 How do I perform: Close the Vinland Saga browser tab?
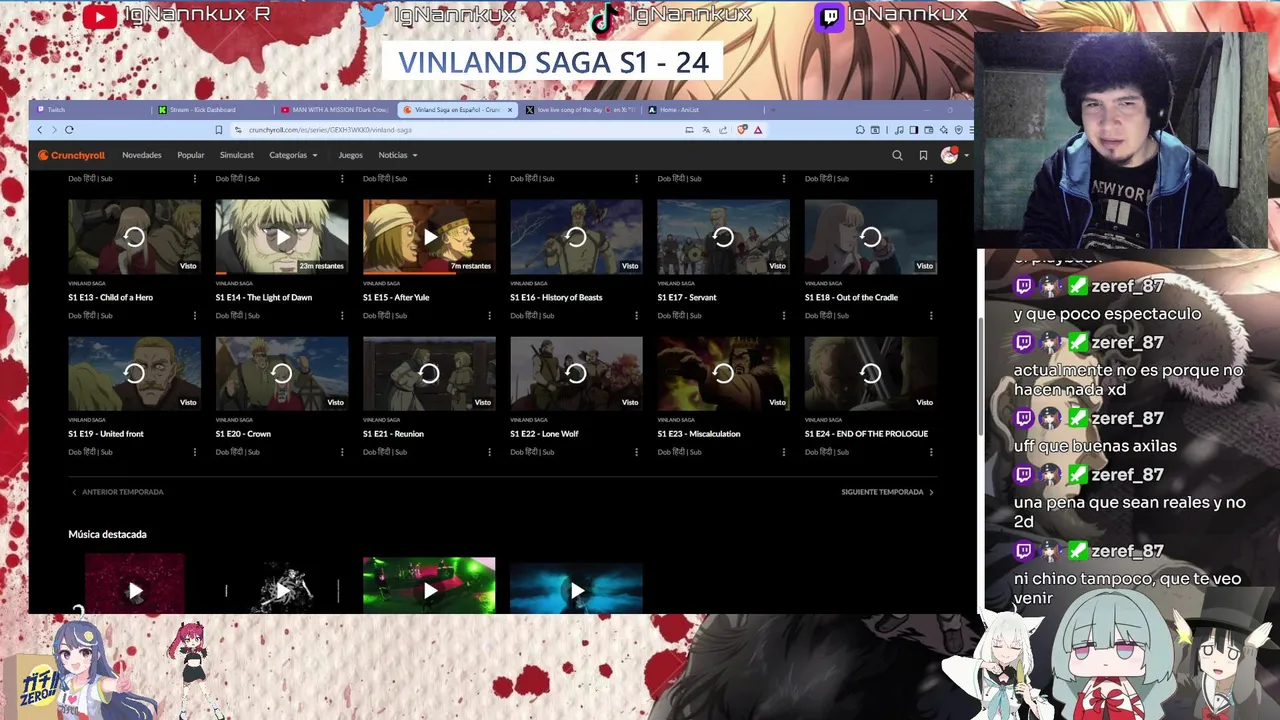tap(510, 110)
